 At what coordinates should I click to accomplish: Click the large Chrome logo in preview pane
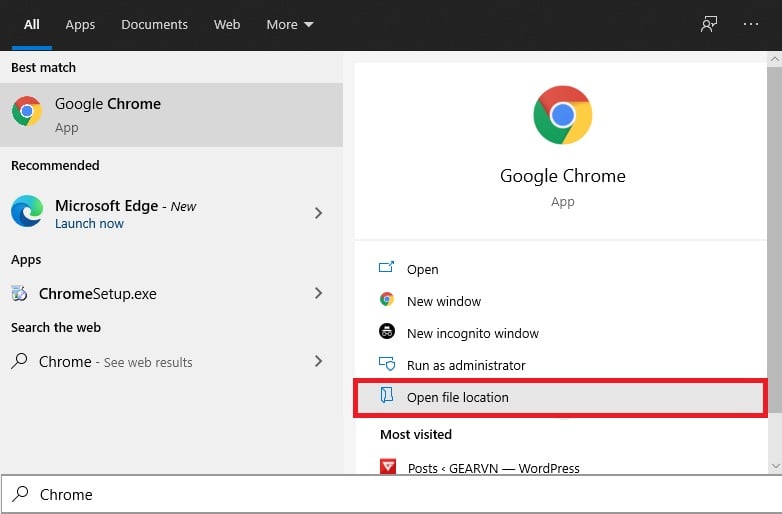[563, 115]
